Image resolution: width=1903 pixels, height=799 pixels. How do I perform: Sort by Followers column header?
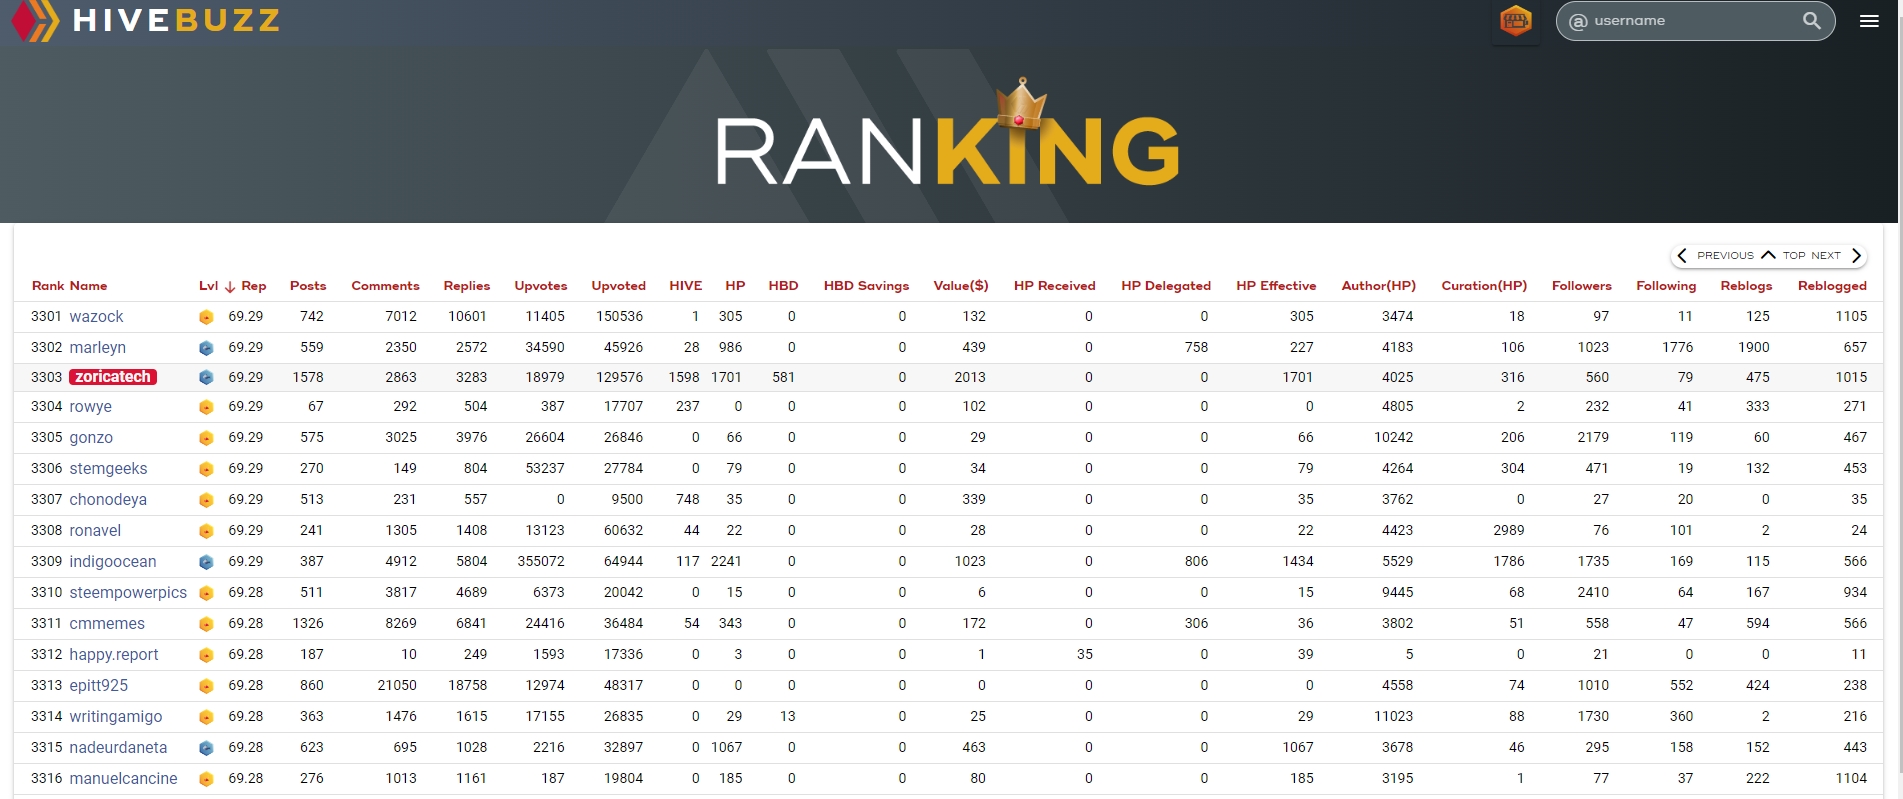[1582, 286]
